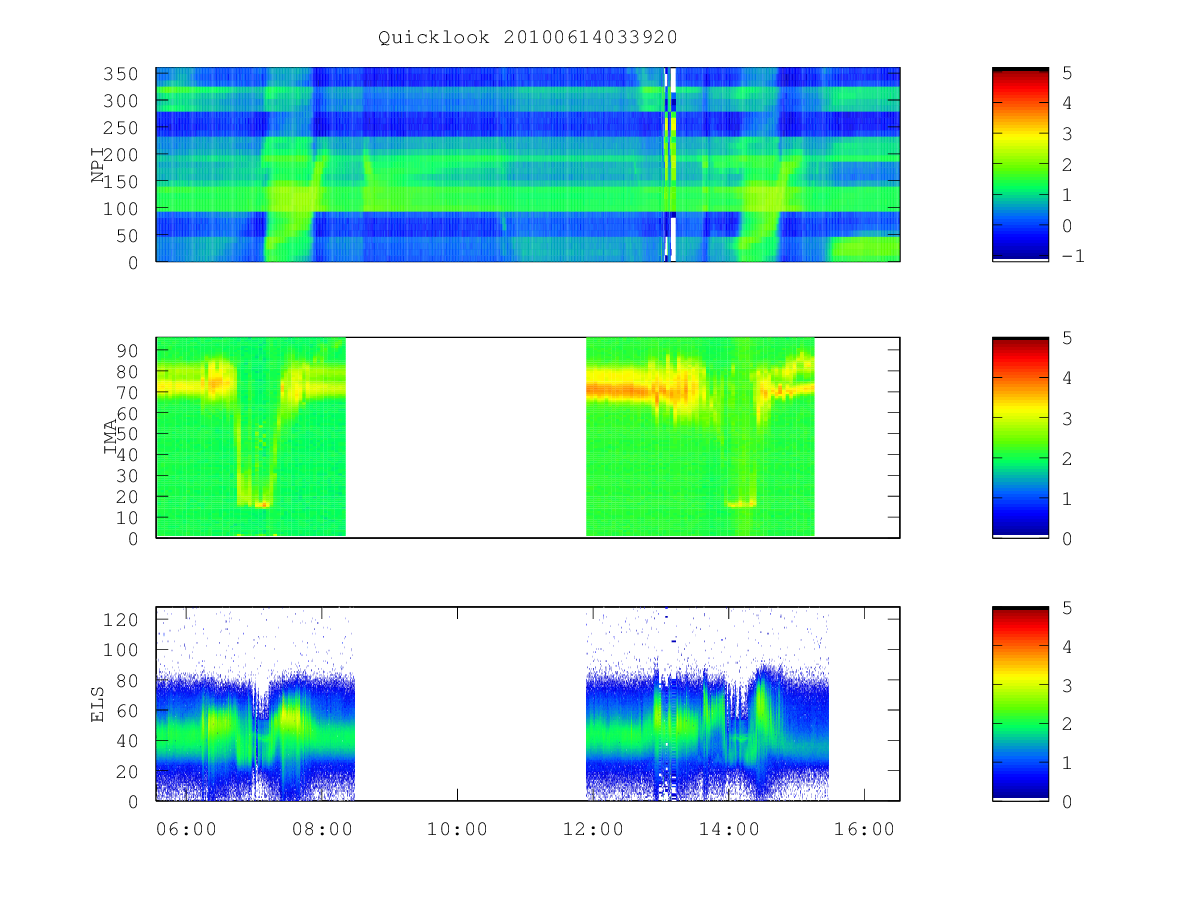Select the NPI colorbar at the top
This screenshot has width=1200, height=900.
pyautogui.click(x=1020, y=165)
